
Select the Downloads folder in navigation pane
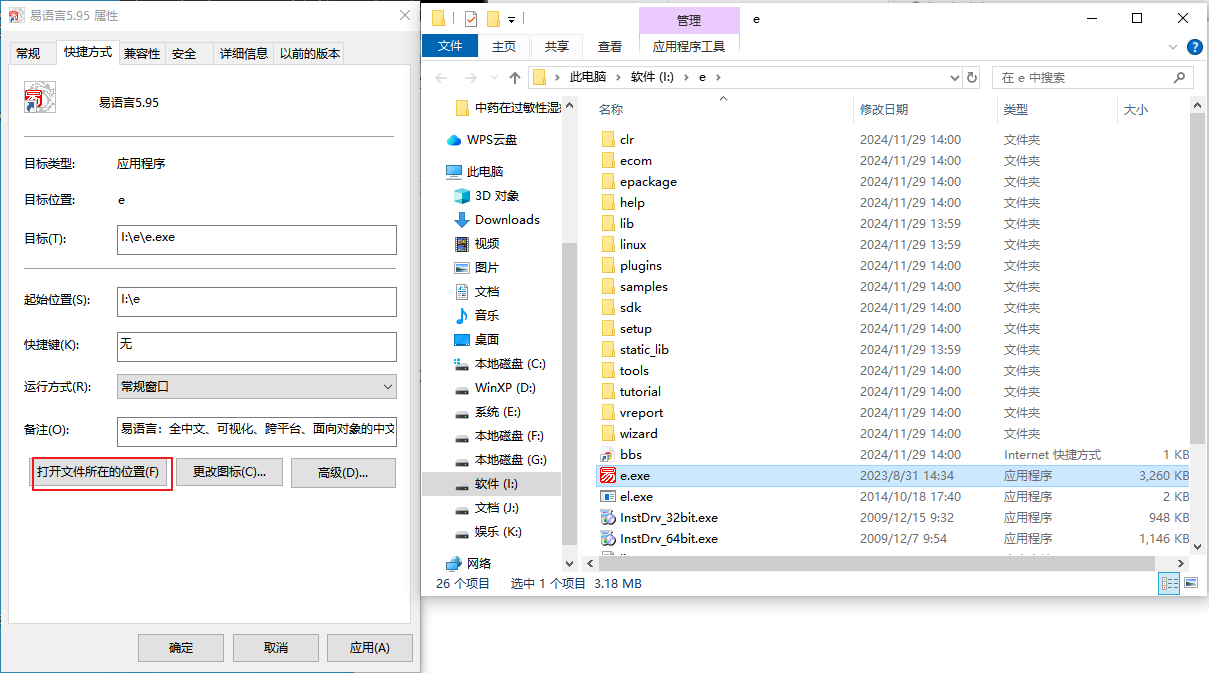pos(506,220)
